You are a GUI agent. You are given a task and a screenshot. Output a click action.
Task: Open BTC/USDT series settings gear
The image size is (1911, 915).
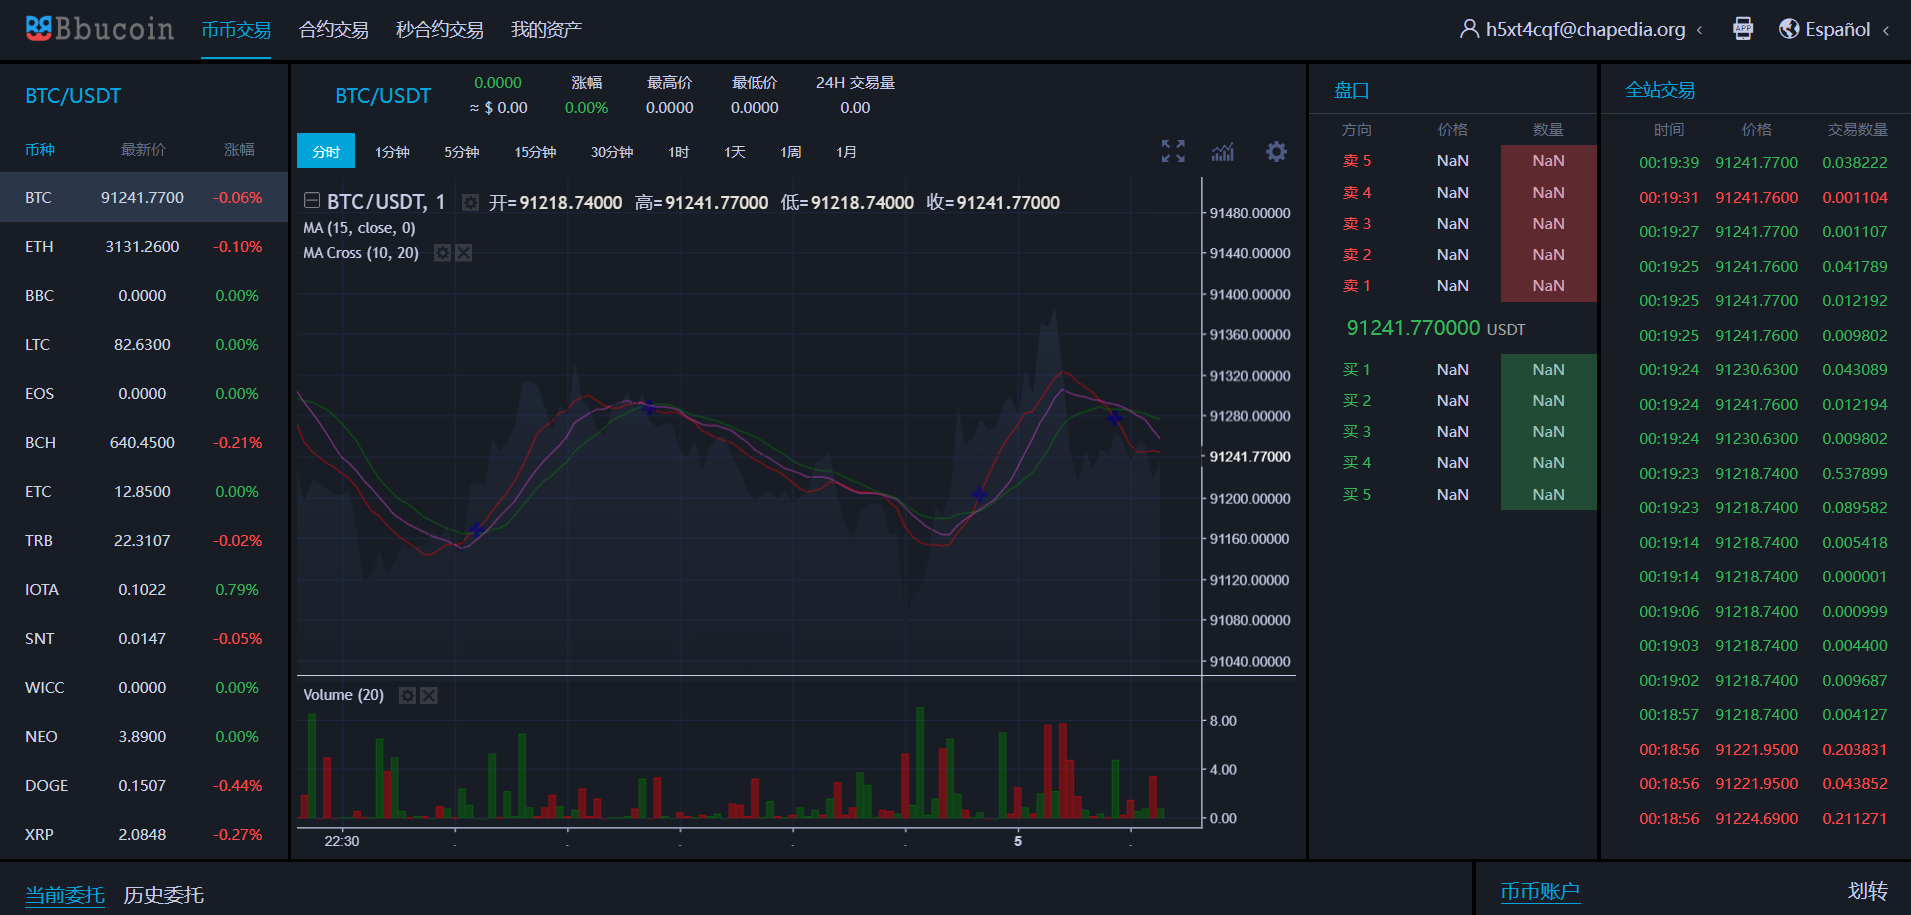[470, 203]
